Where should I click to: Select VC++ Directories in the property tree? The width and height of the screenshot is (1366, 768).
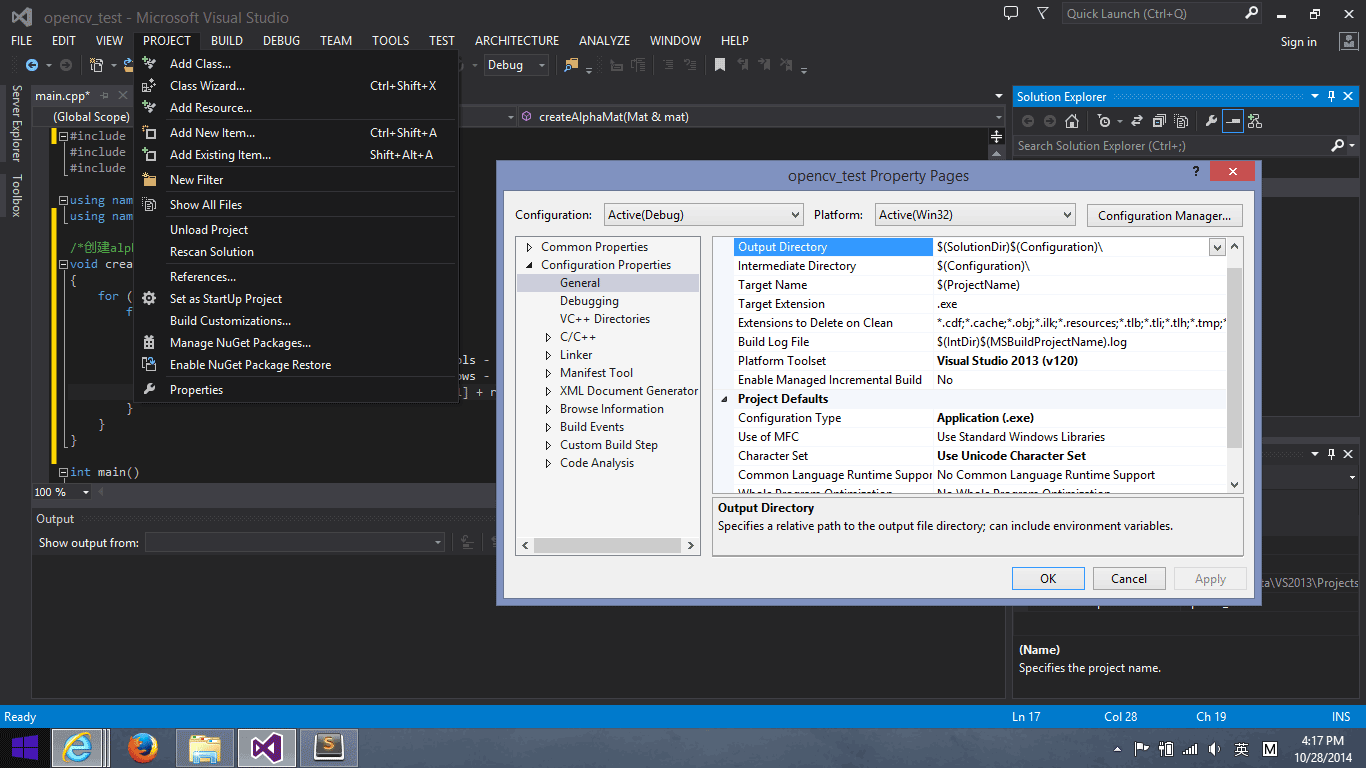click(x=605, y=319)
